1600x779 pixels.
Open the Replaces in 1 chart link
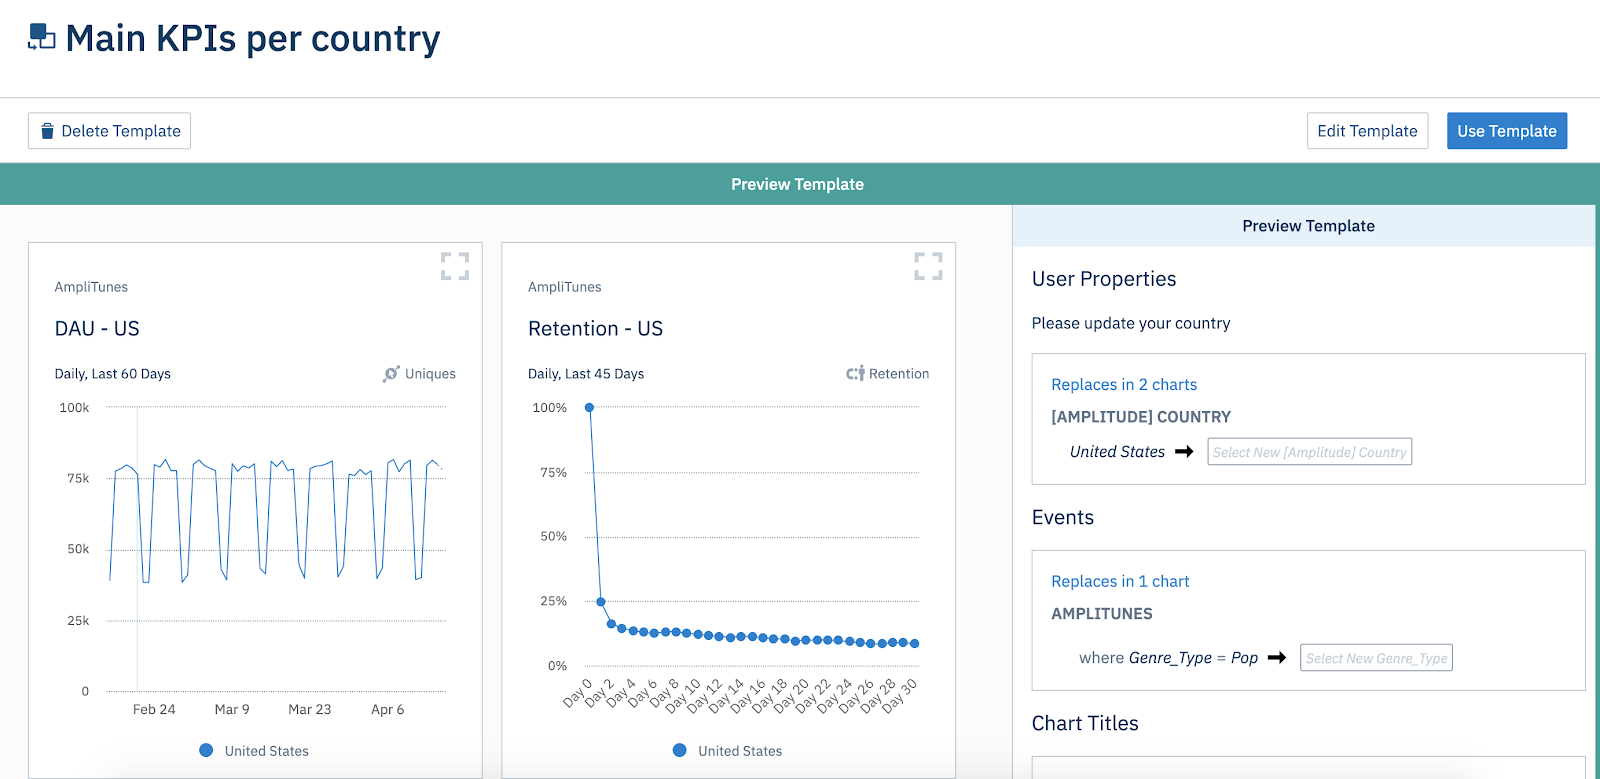point(1120,582)
